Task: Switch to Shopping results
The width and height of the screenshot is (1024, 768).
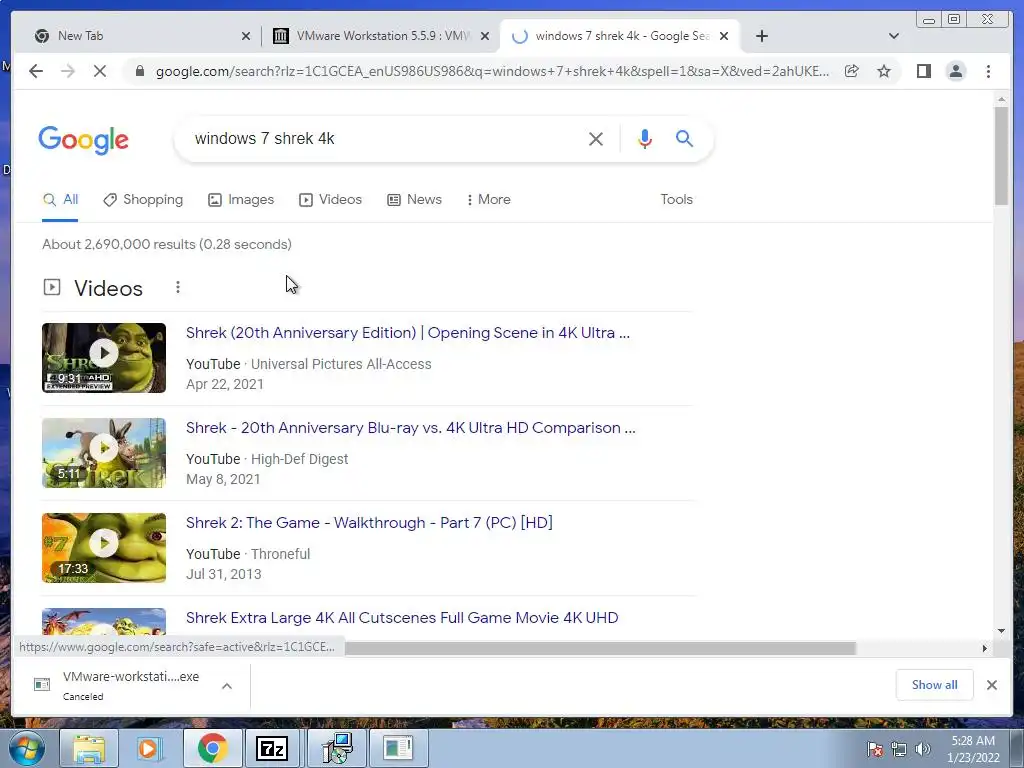Action: click(x=143, y=200)
